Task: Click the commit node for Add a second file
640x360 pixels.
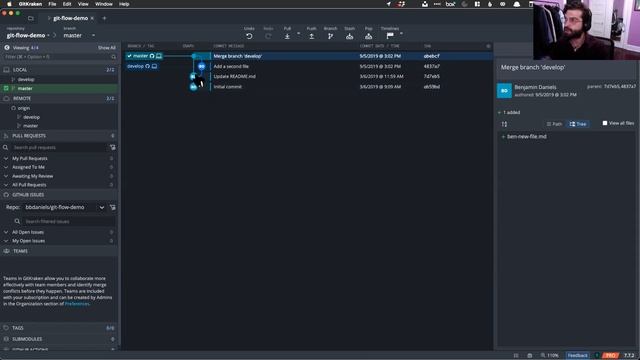Action: click(x=202, y=66)
